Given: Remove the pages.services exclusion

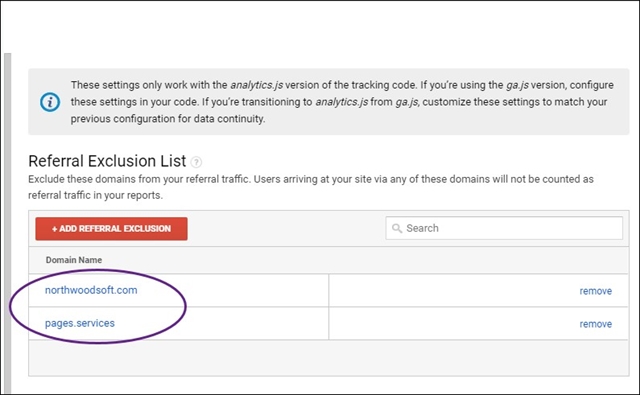Looking at the screenshot, I should tap(596, 324).
